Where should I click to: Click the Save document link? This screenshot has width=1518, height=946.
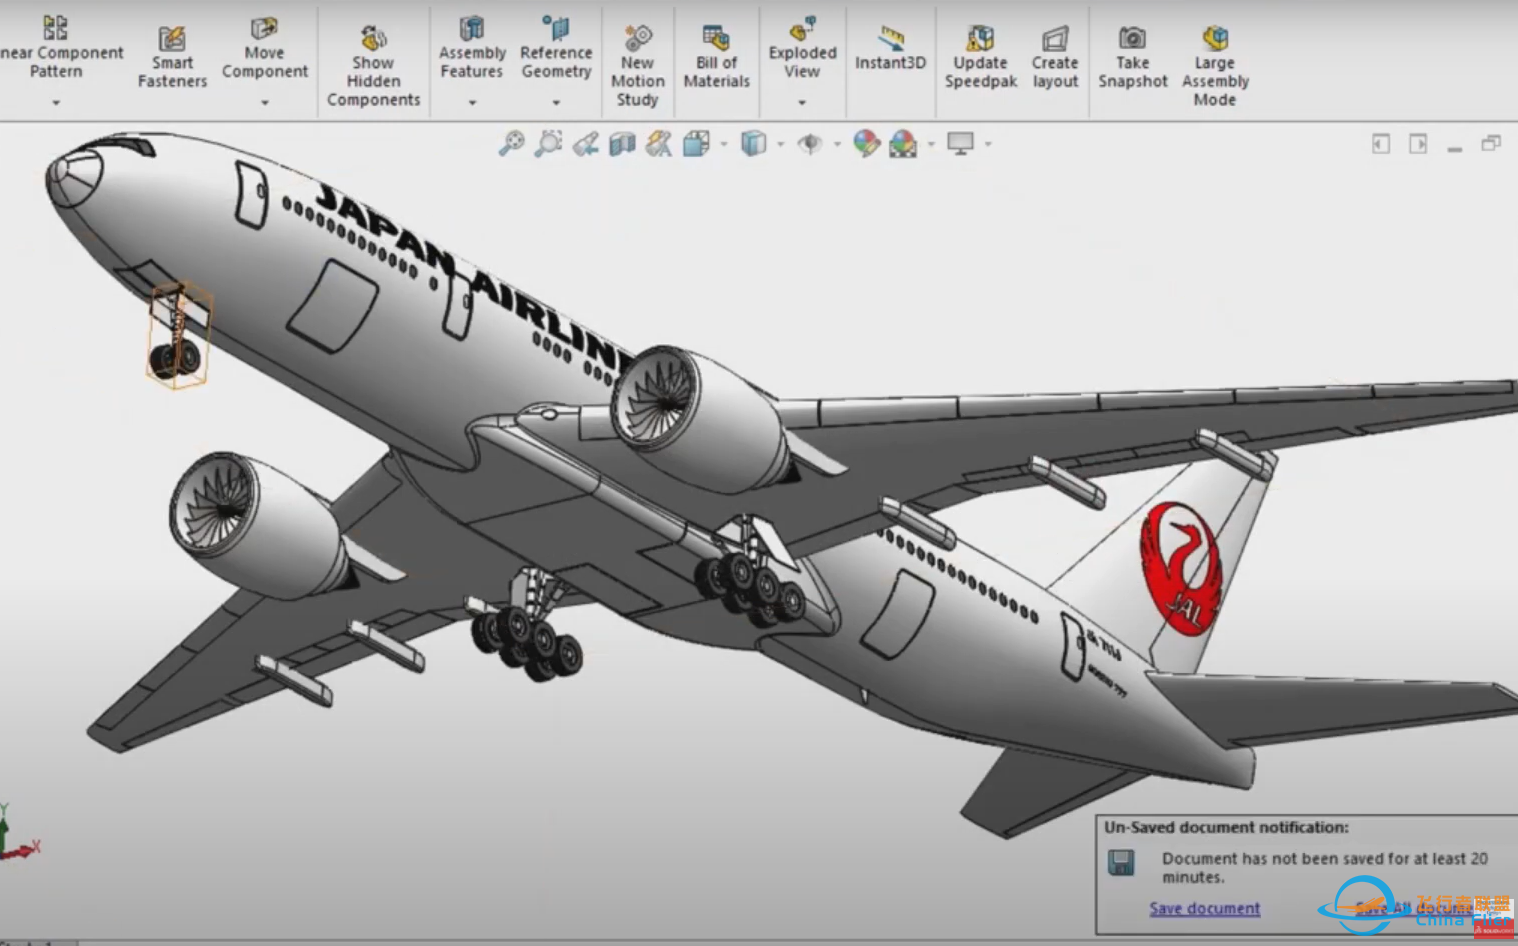click(x=1204, y=908)
